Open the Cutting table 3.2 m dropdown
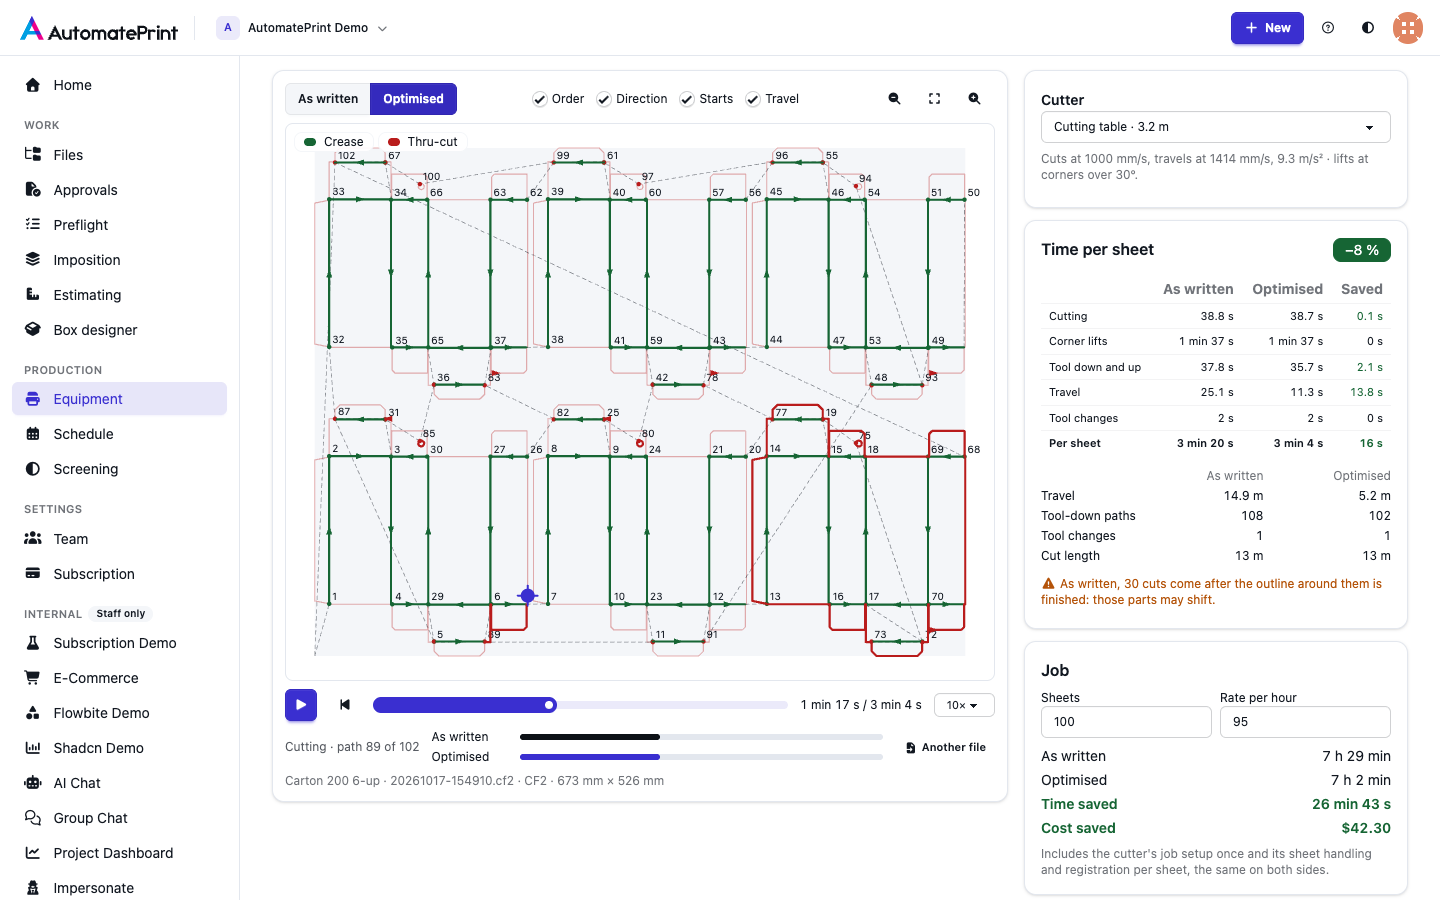This screenshot has height=900, width=1440. (x=1216, y=127)
